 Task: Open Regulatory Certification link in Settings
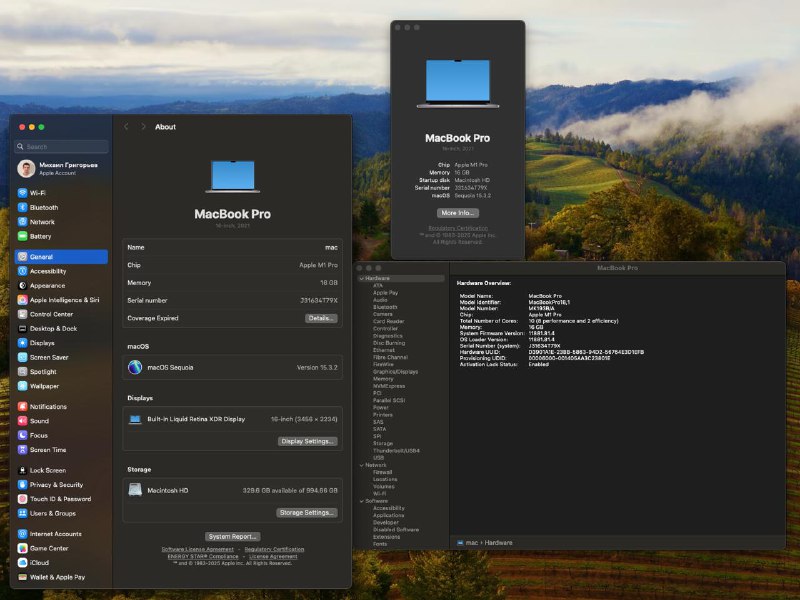[274, 549]
